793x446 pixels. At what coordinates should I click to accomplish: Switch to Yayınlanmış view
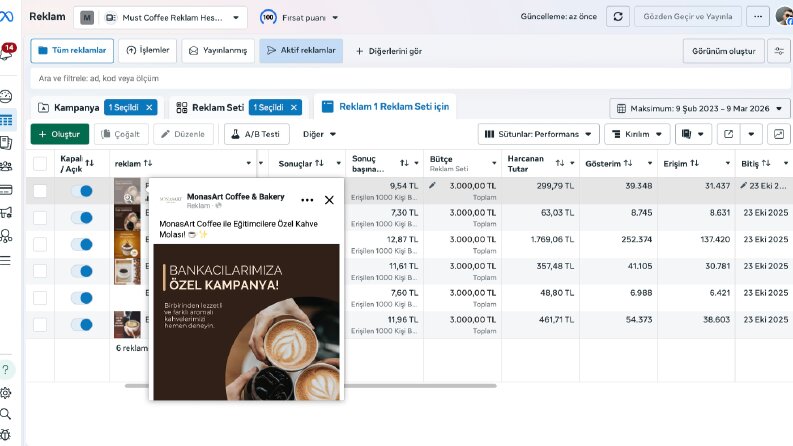click(x=218, y=51)
